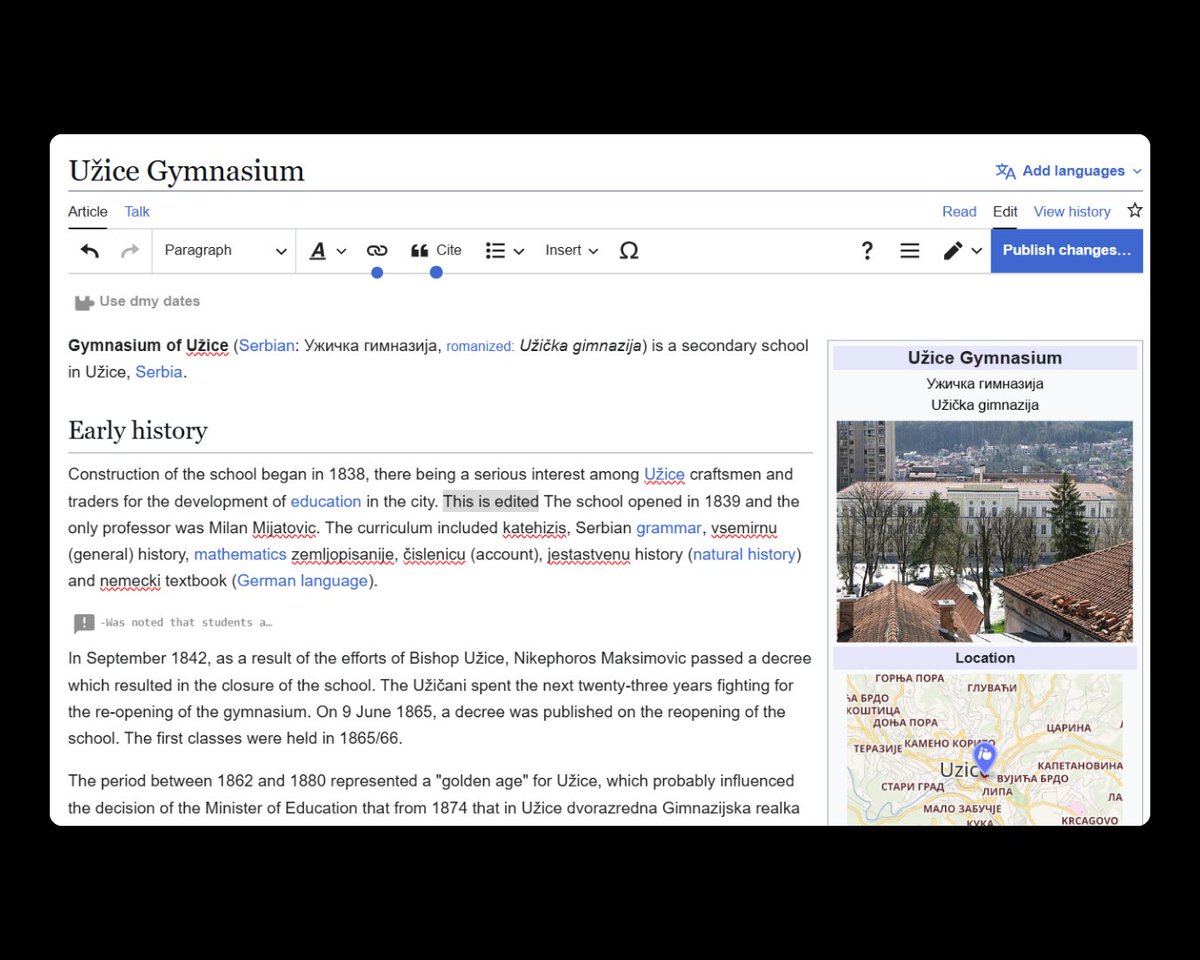Follow the Serbian language link

tap(267, 346)
